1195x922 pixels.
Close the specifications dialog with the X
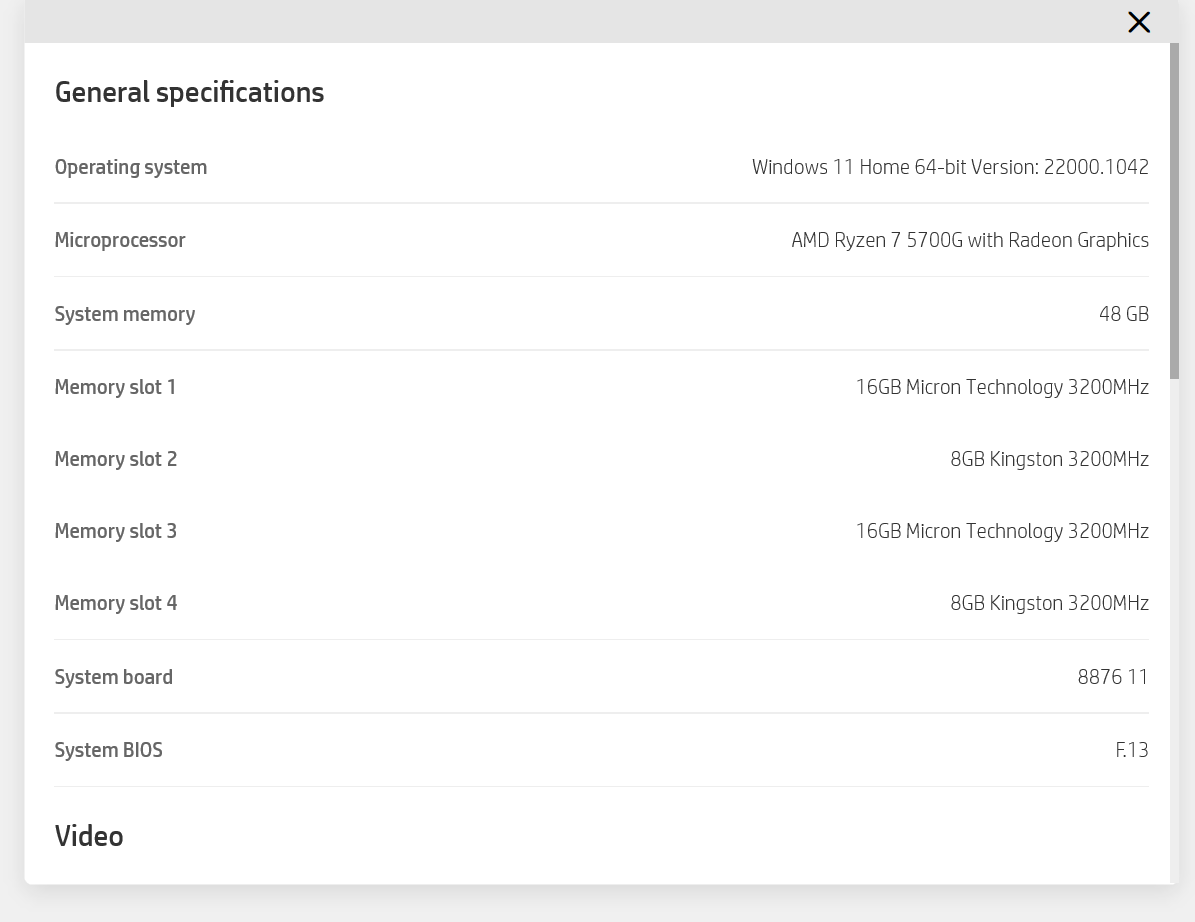point(1138,22)
